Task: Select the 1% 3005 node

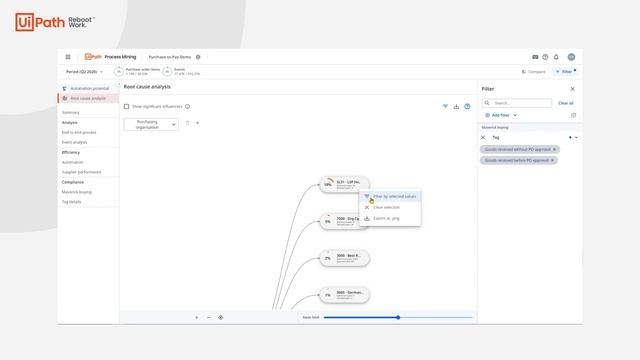Action: (x=344, y=295)
